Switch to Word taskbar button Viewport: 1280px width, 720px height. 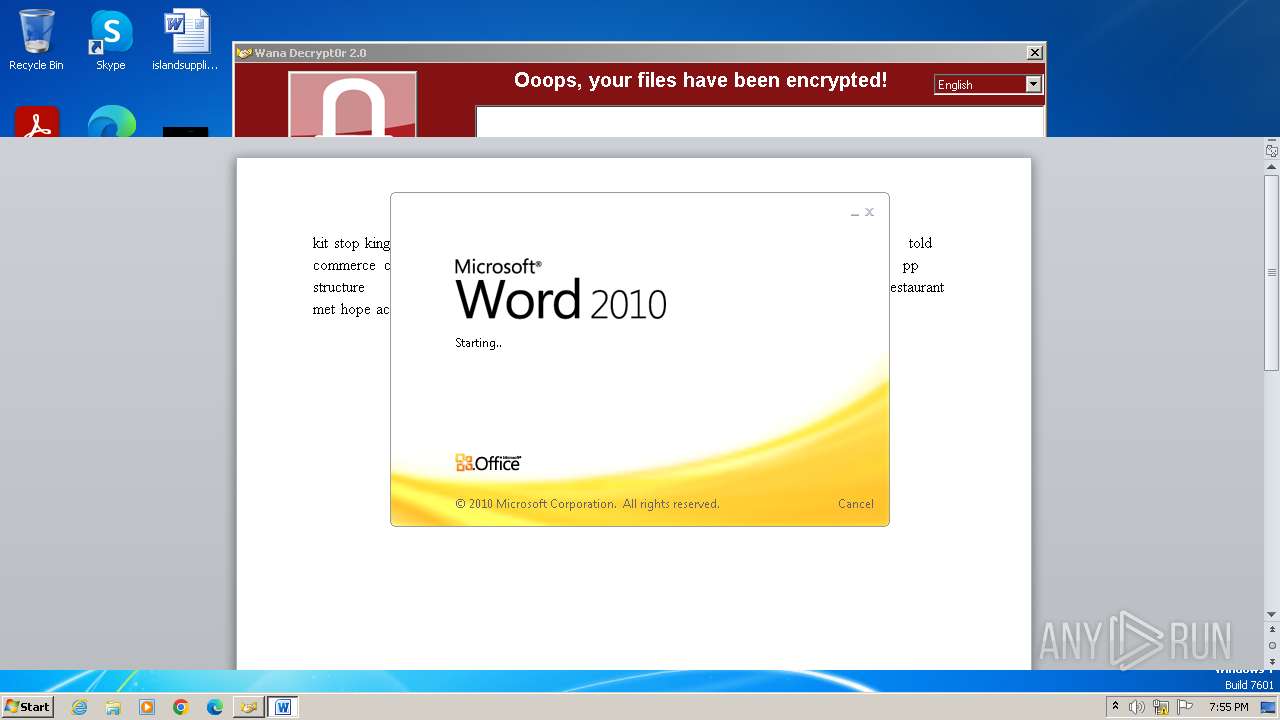tap(283, 707)
